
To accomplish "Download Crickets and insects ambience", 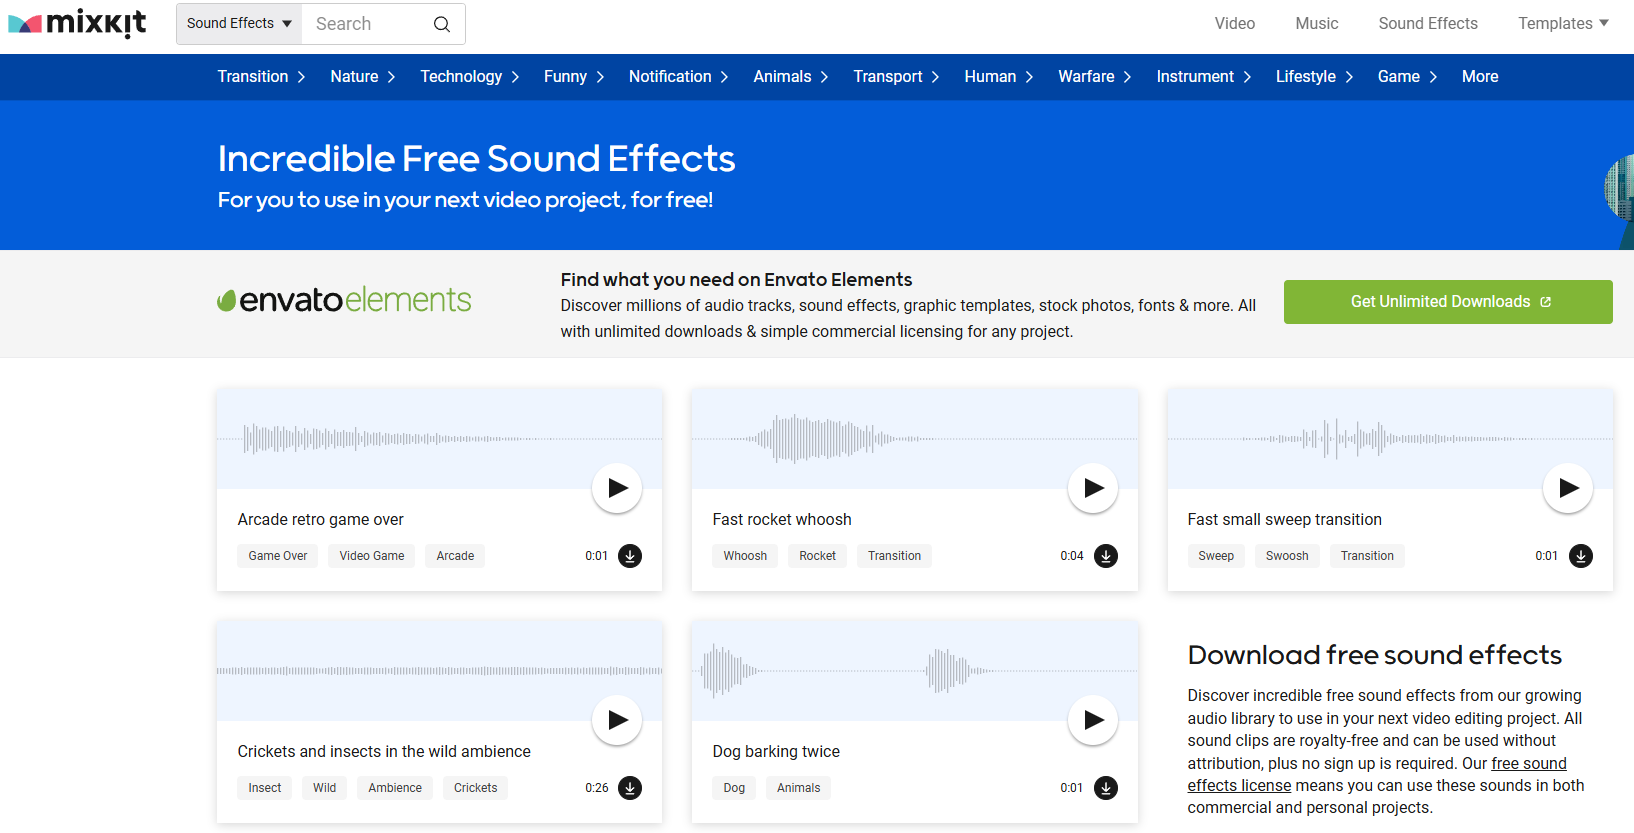I will coord(630,788).
